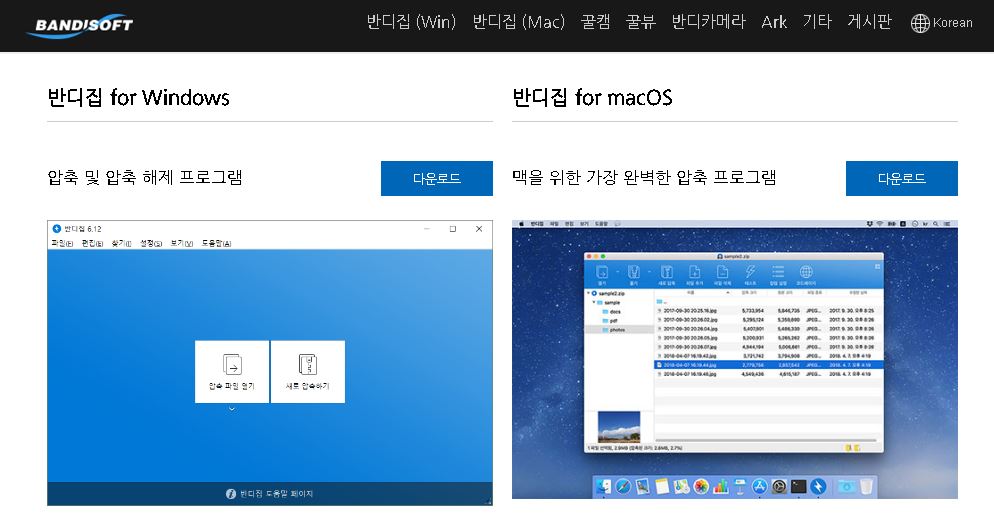Click the Bandisoft logo
This screenshot has width=994, height=521.
click(x=80, y=25)
